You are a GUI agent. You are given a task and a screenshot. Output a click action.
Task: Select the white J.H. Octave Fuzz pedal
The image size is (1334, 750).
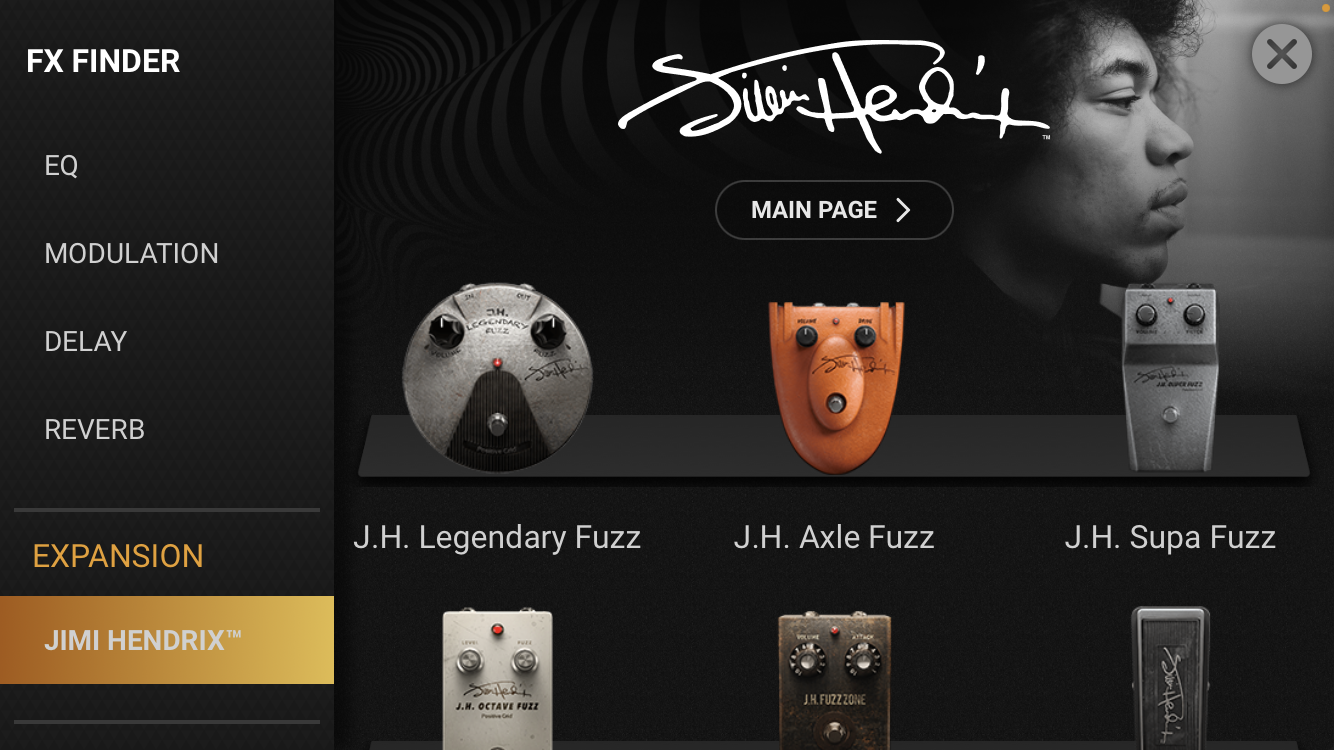tap(497, 678)
